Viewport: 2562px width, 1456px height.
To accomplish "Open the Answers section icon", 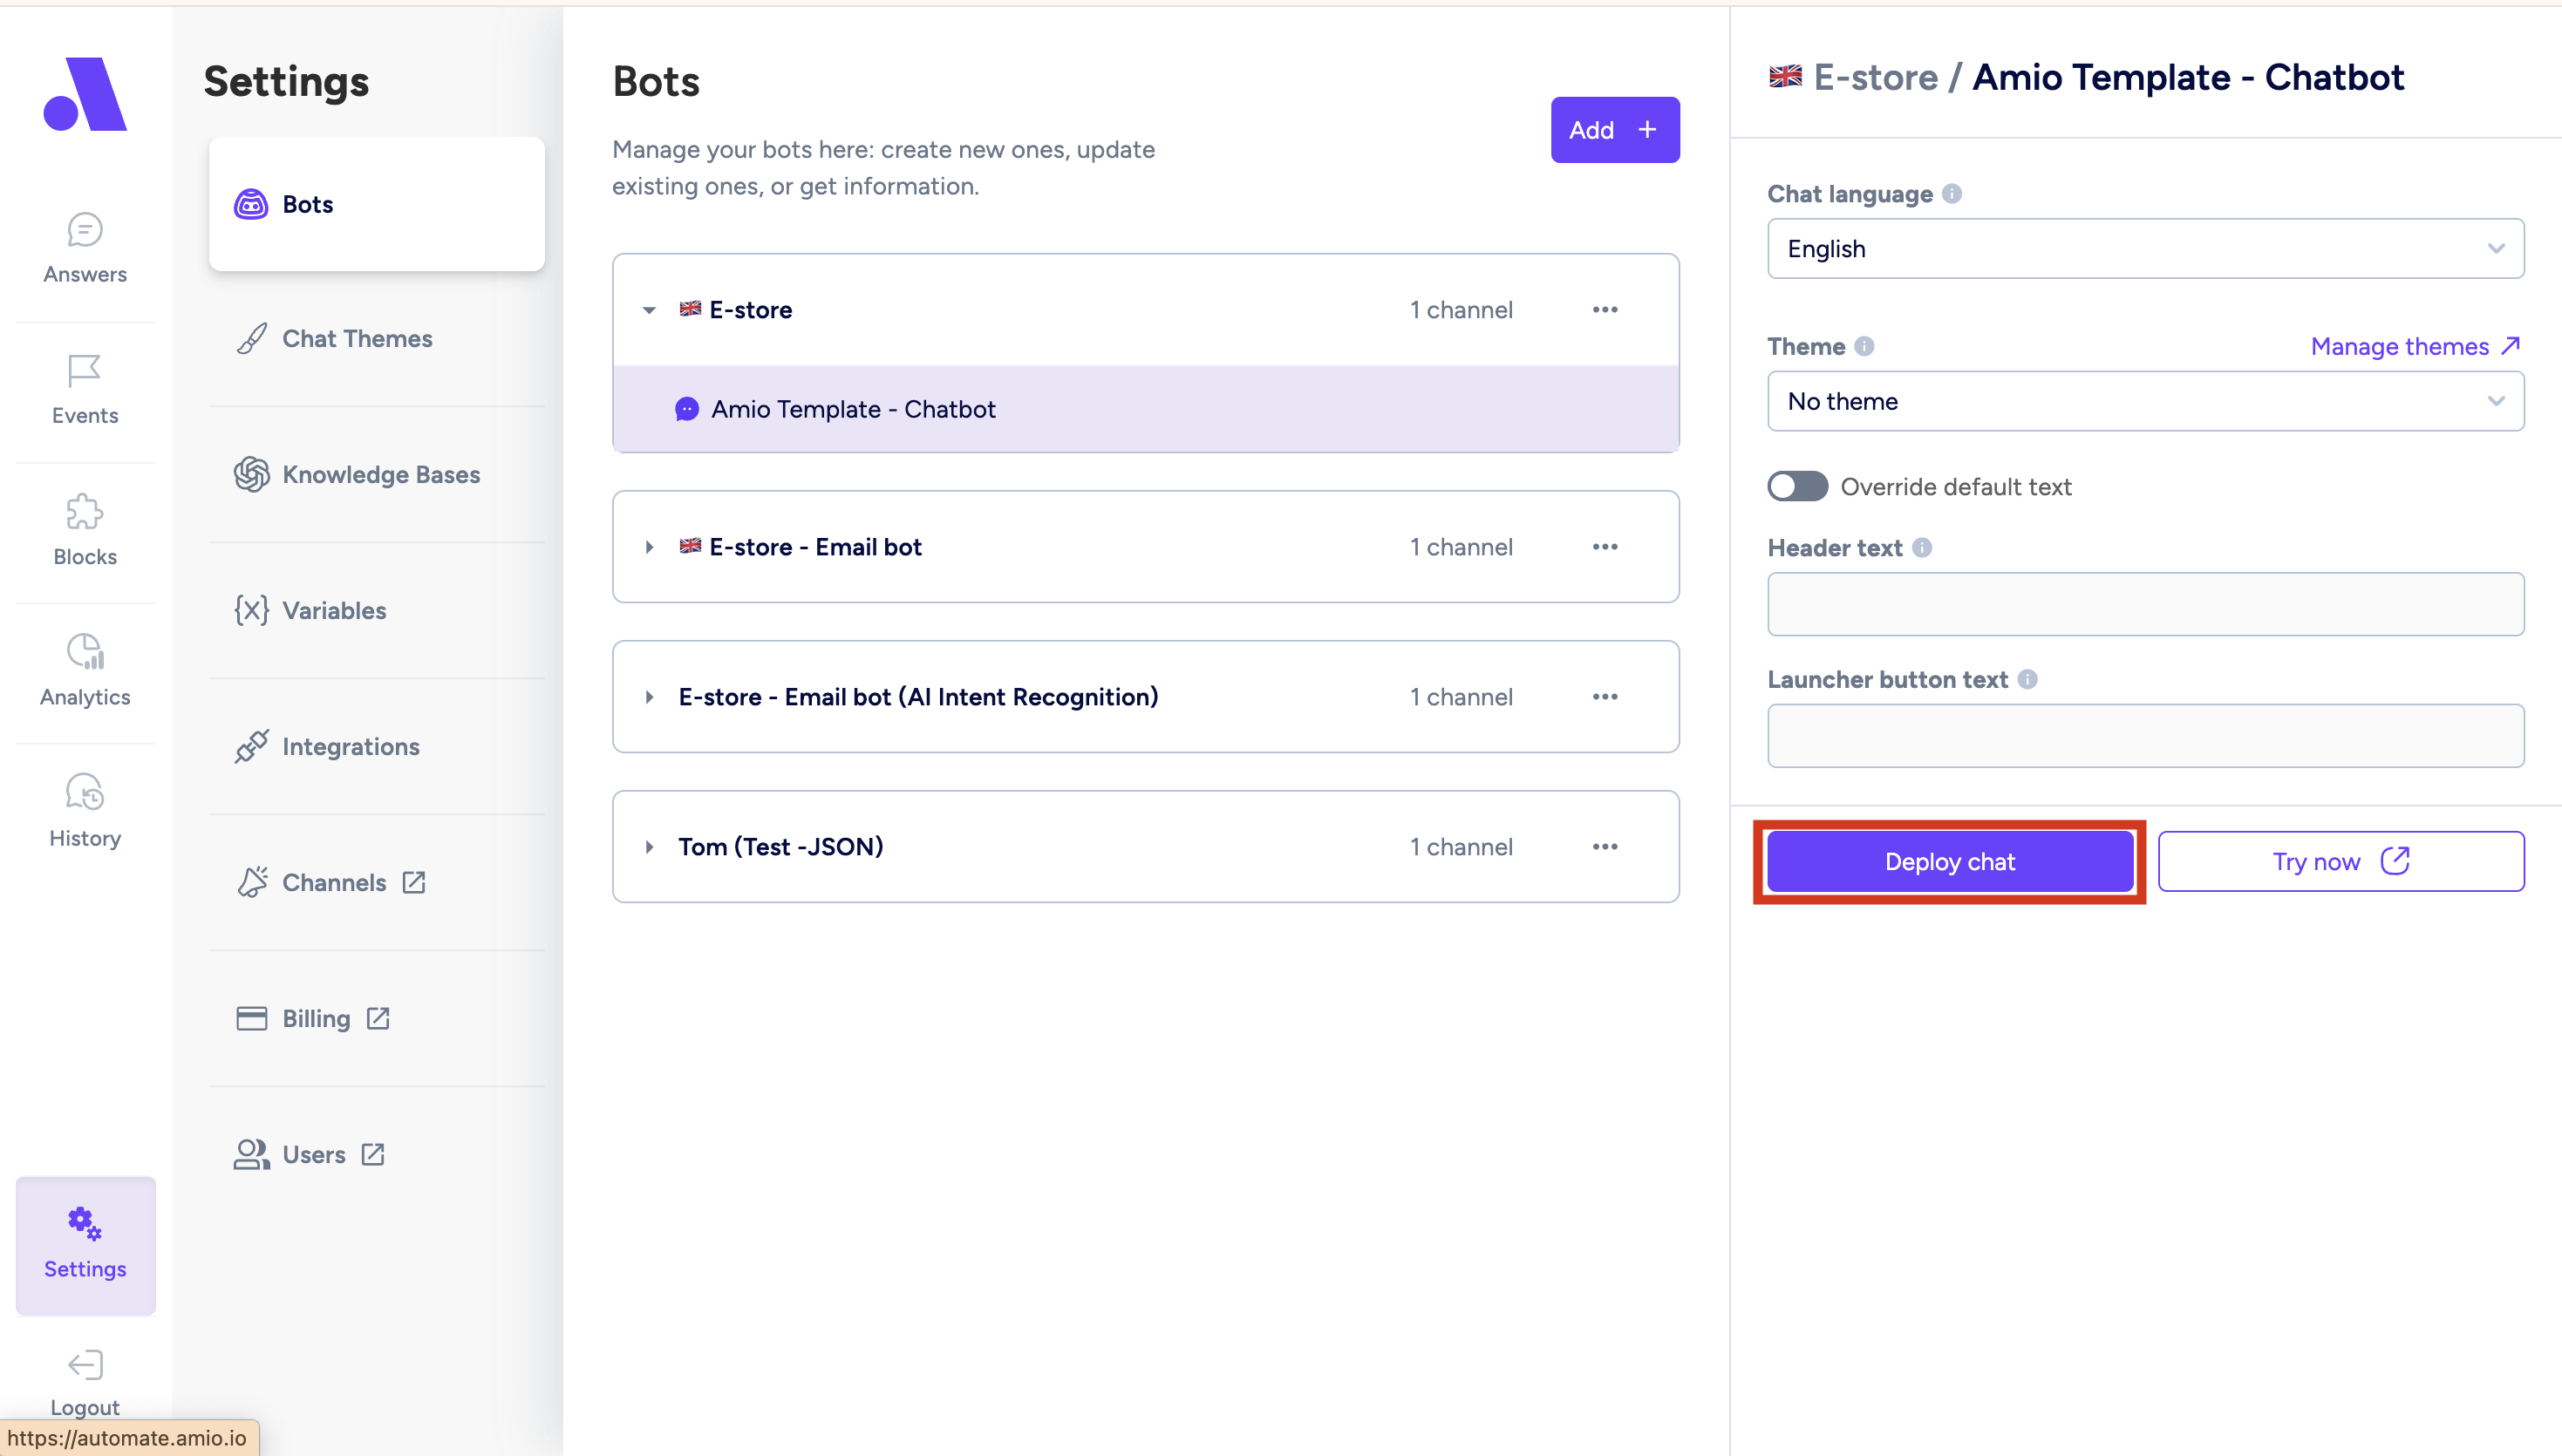I will pyautogui.click(x=85, y=230).
